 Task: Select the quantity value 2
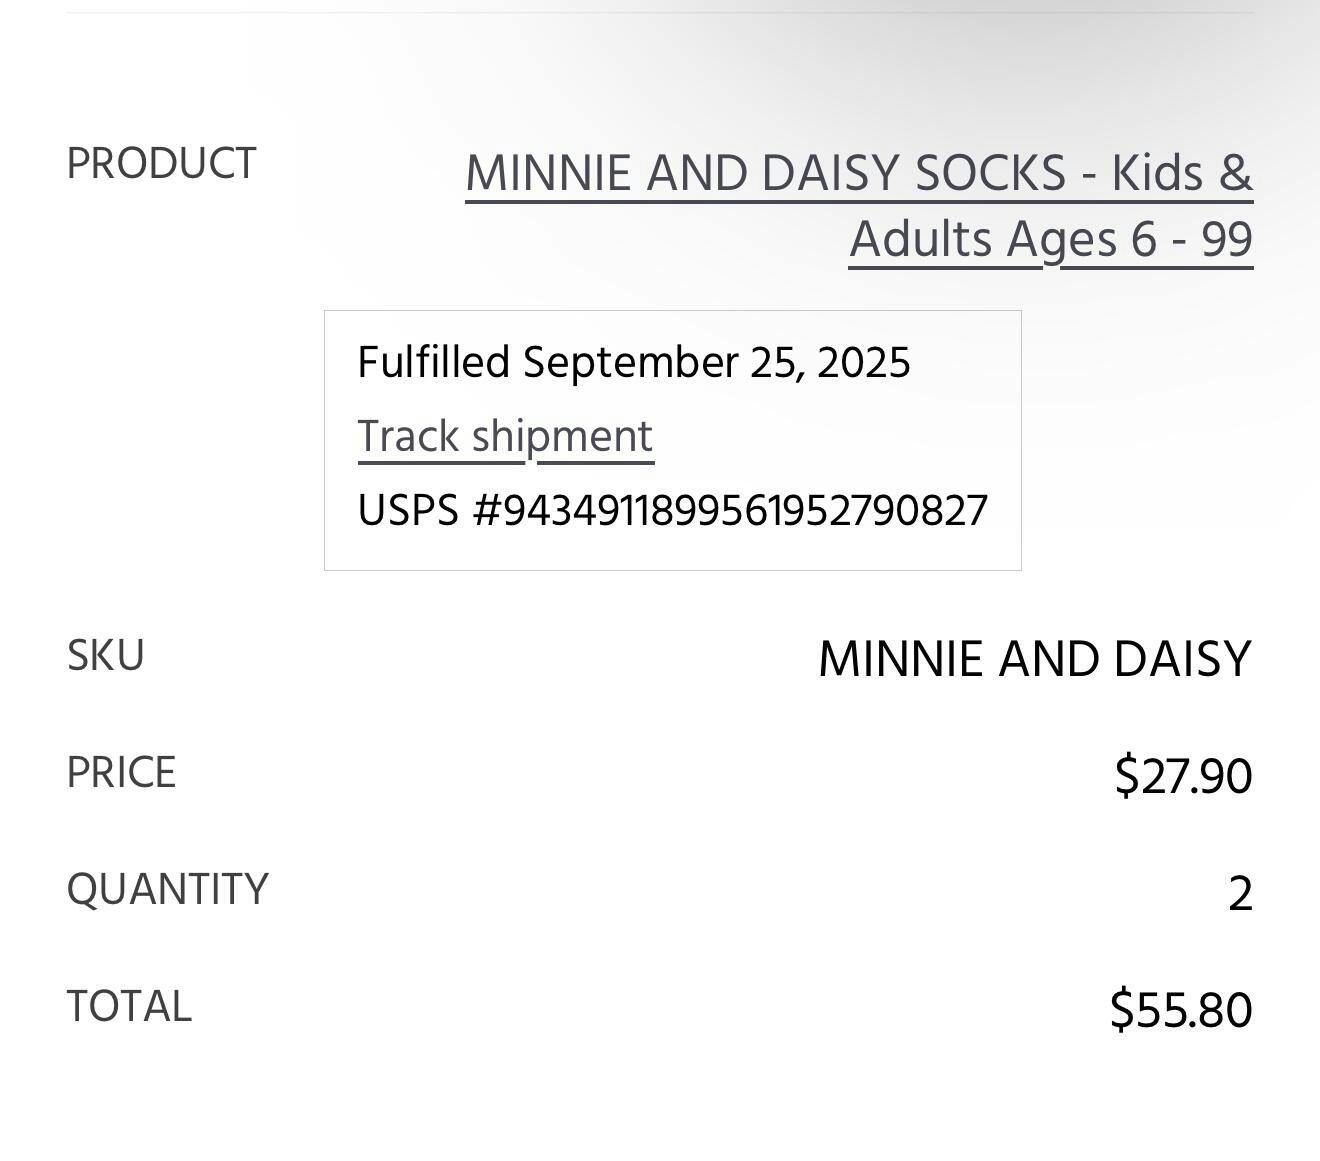1239,893
